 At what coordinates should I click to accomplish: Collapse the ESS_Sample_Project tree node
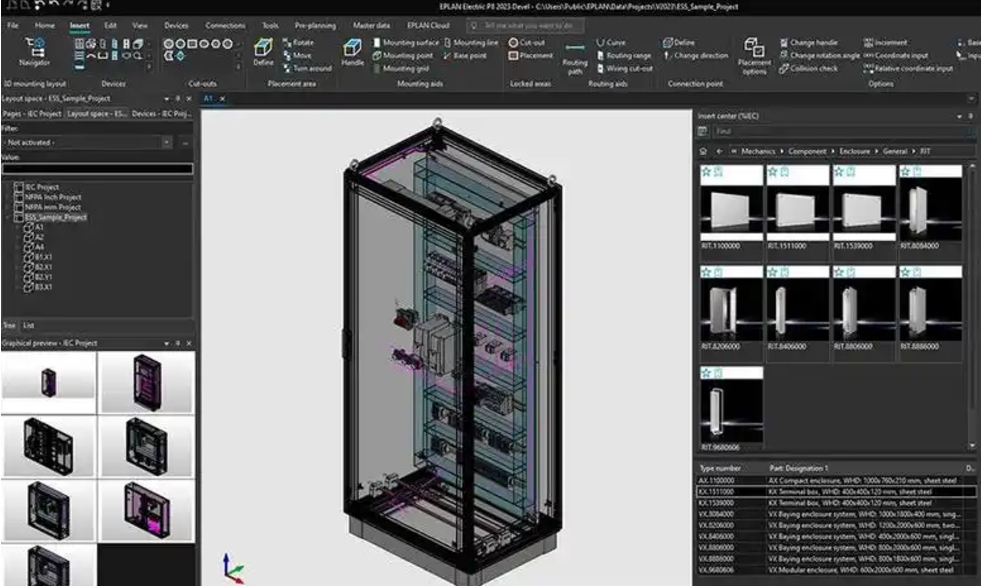9,217
